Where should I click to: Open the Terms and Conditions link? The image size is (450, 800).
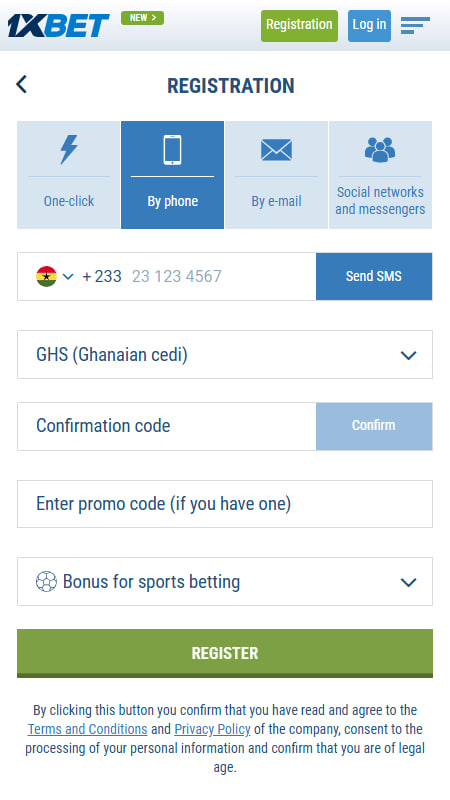(87, 729)
